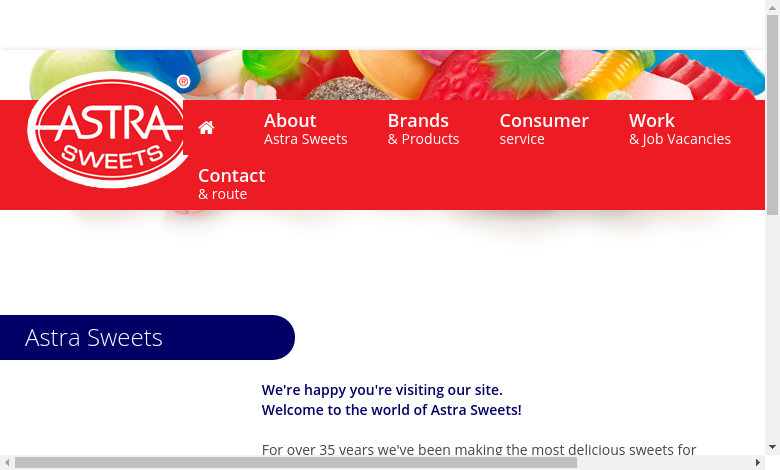Click the yellow gummy worm in the banner
780x470 pixels.
pos(606,74)
